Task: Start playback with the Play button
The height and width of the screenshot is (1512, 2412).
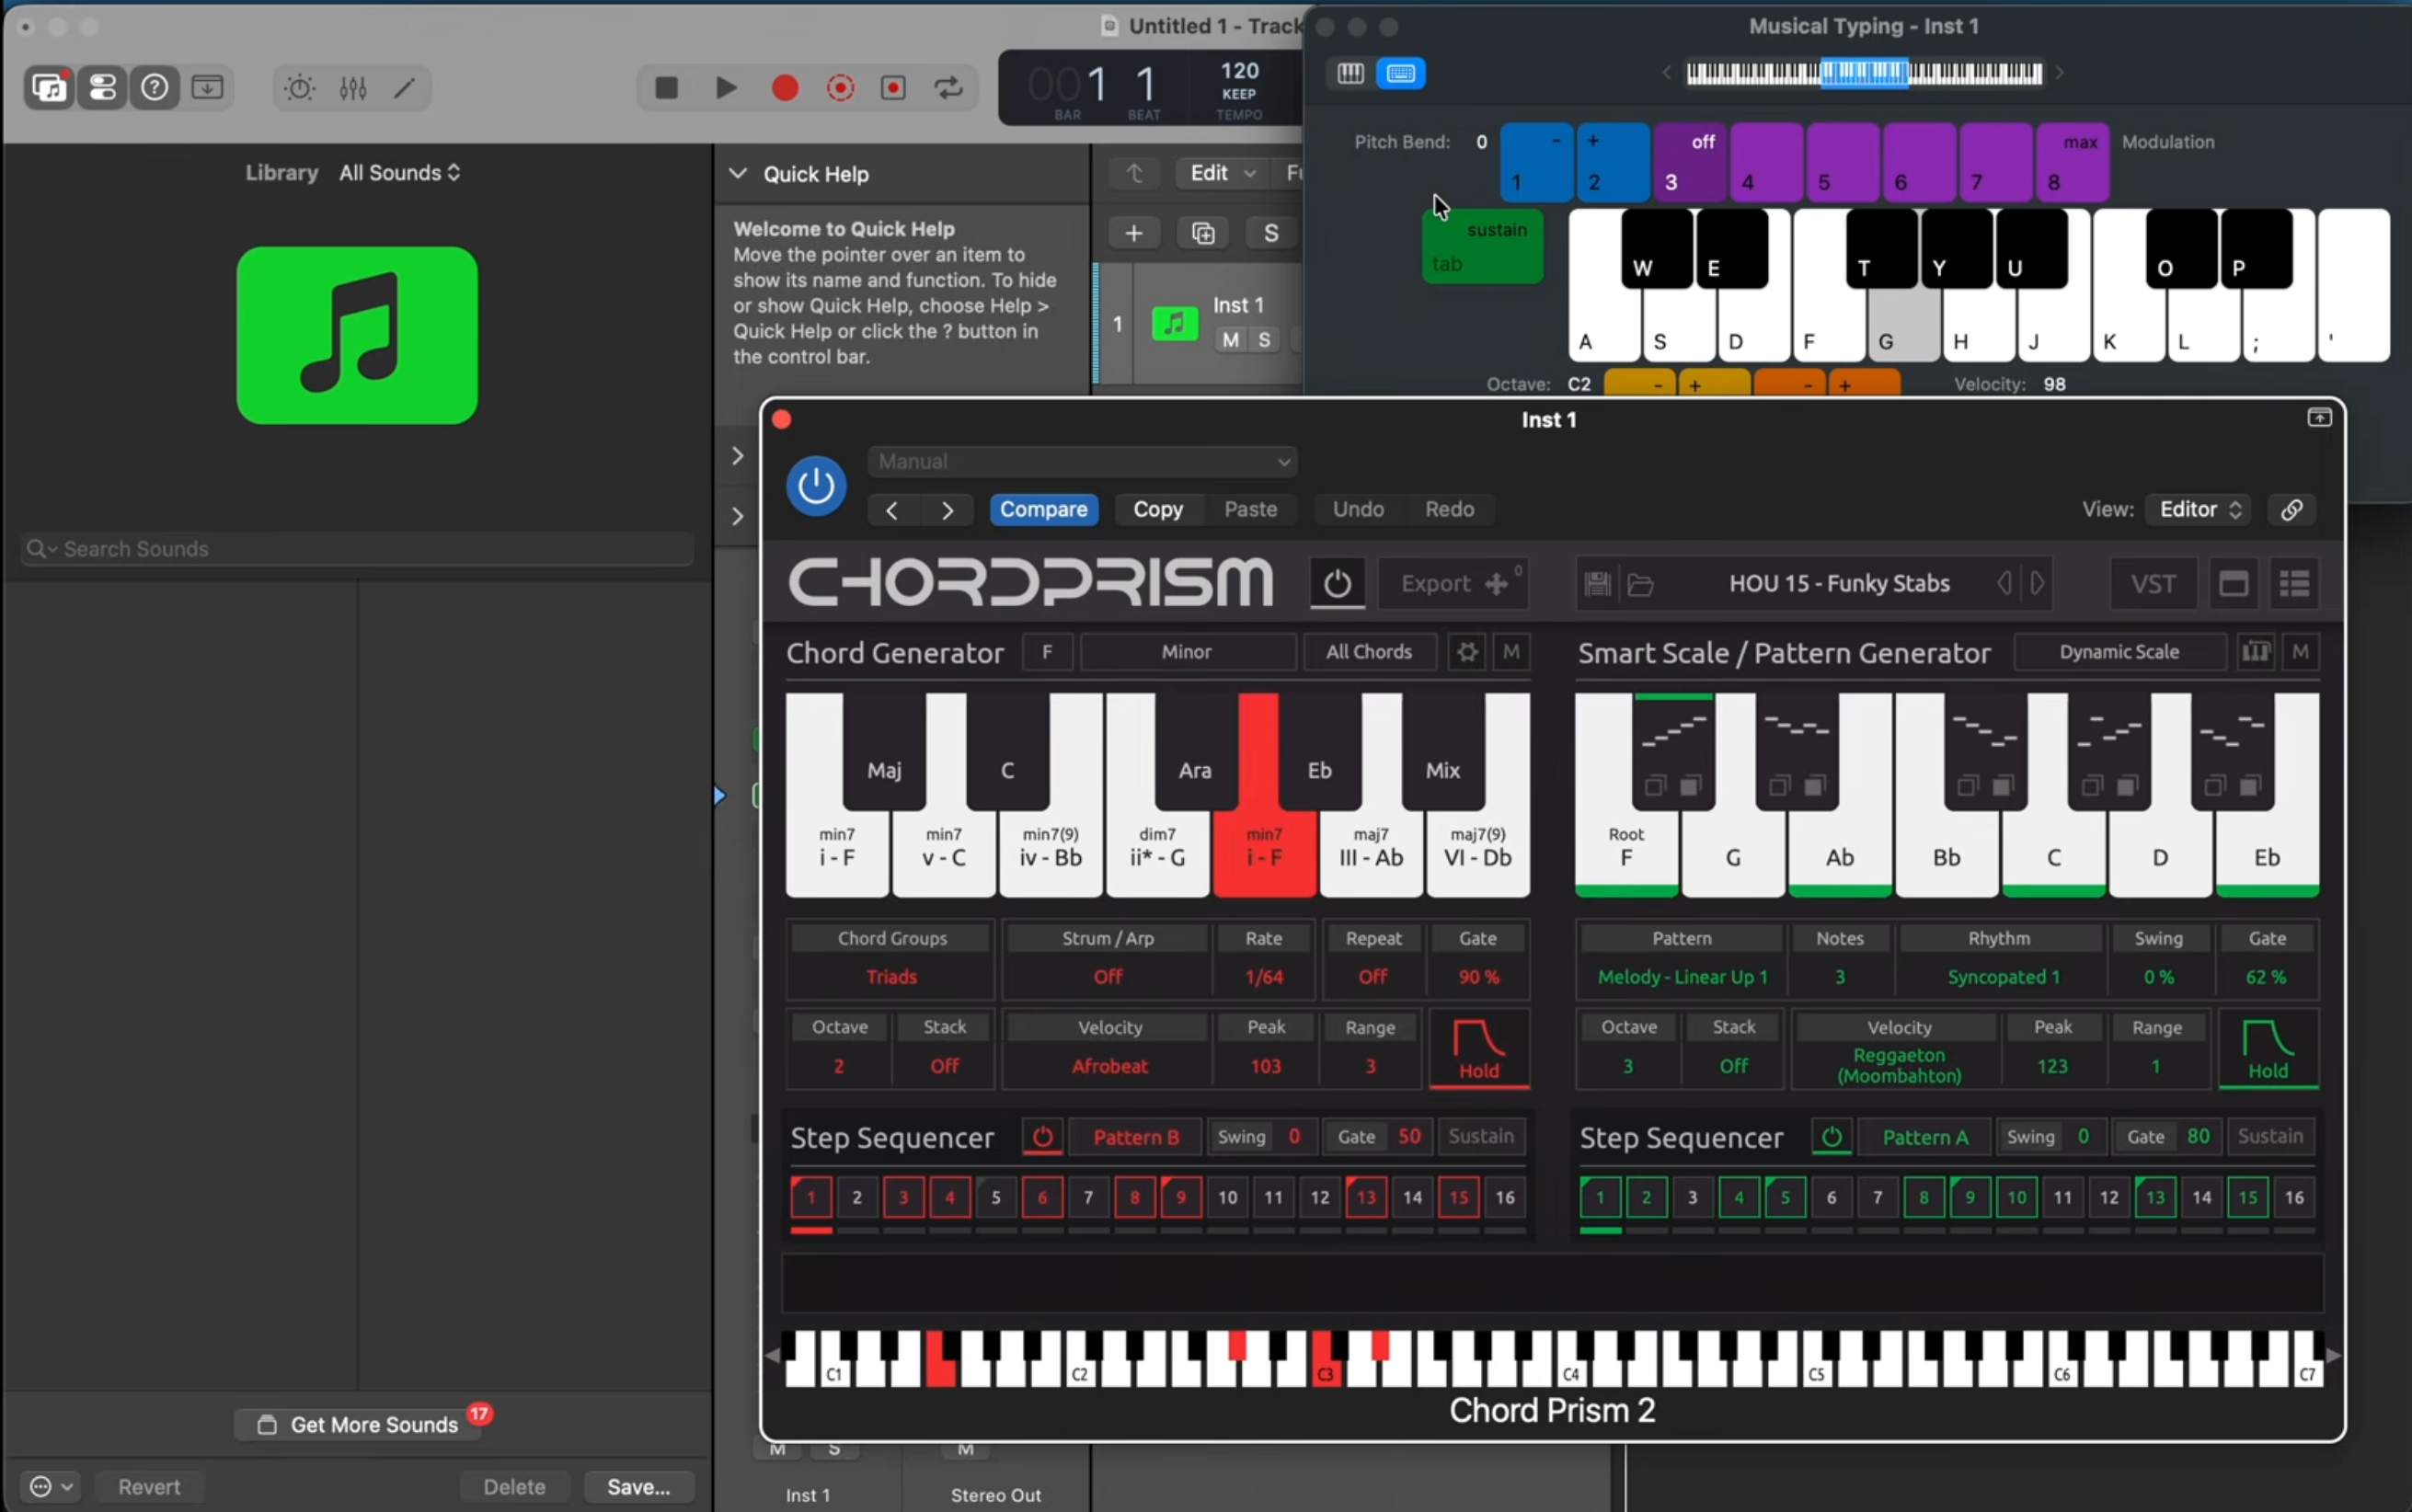Action: [x=727, y=88]
